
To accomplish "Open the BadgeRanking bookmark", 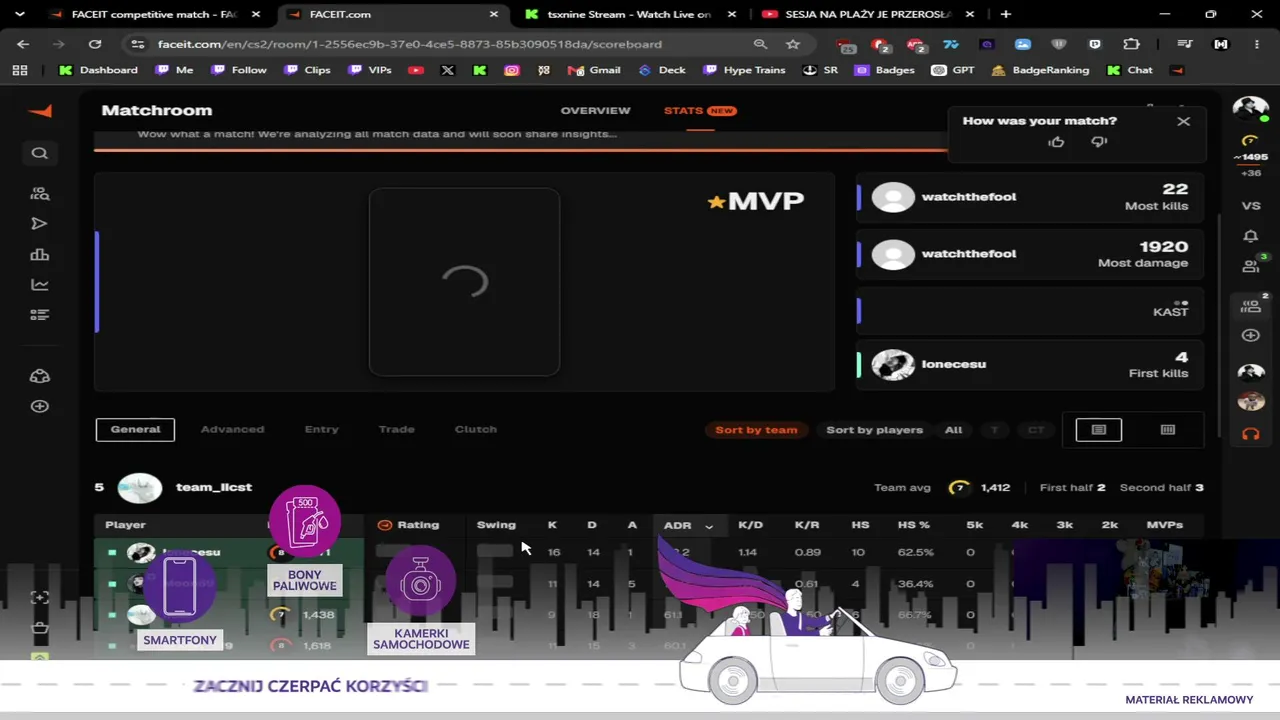I will 1040,70.
